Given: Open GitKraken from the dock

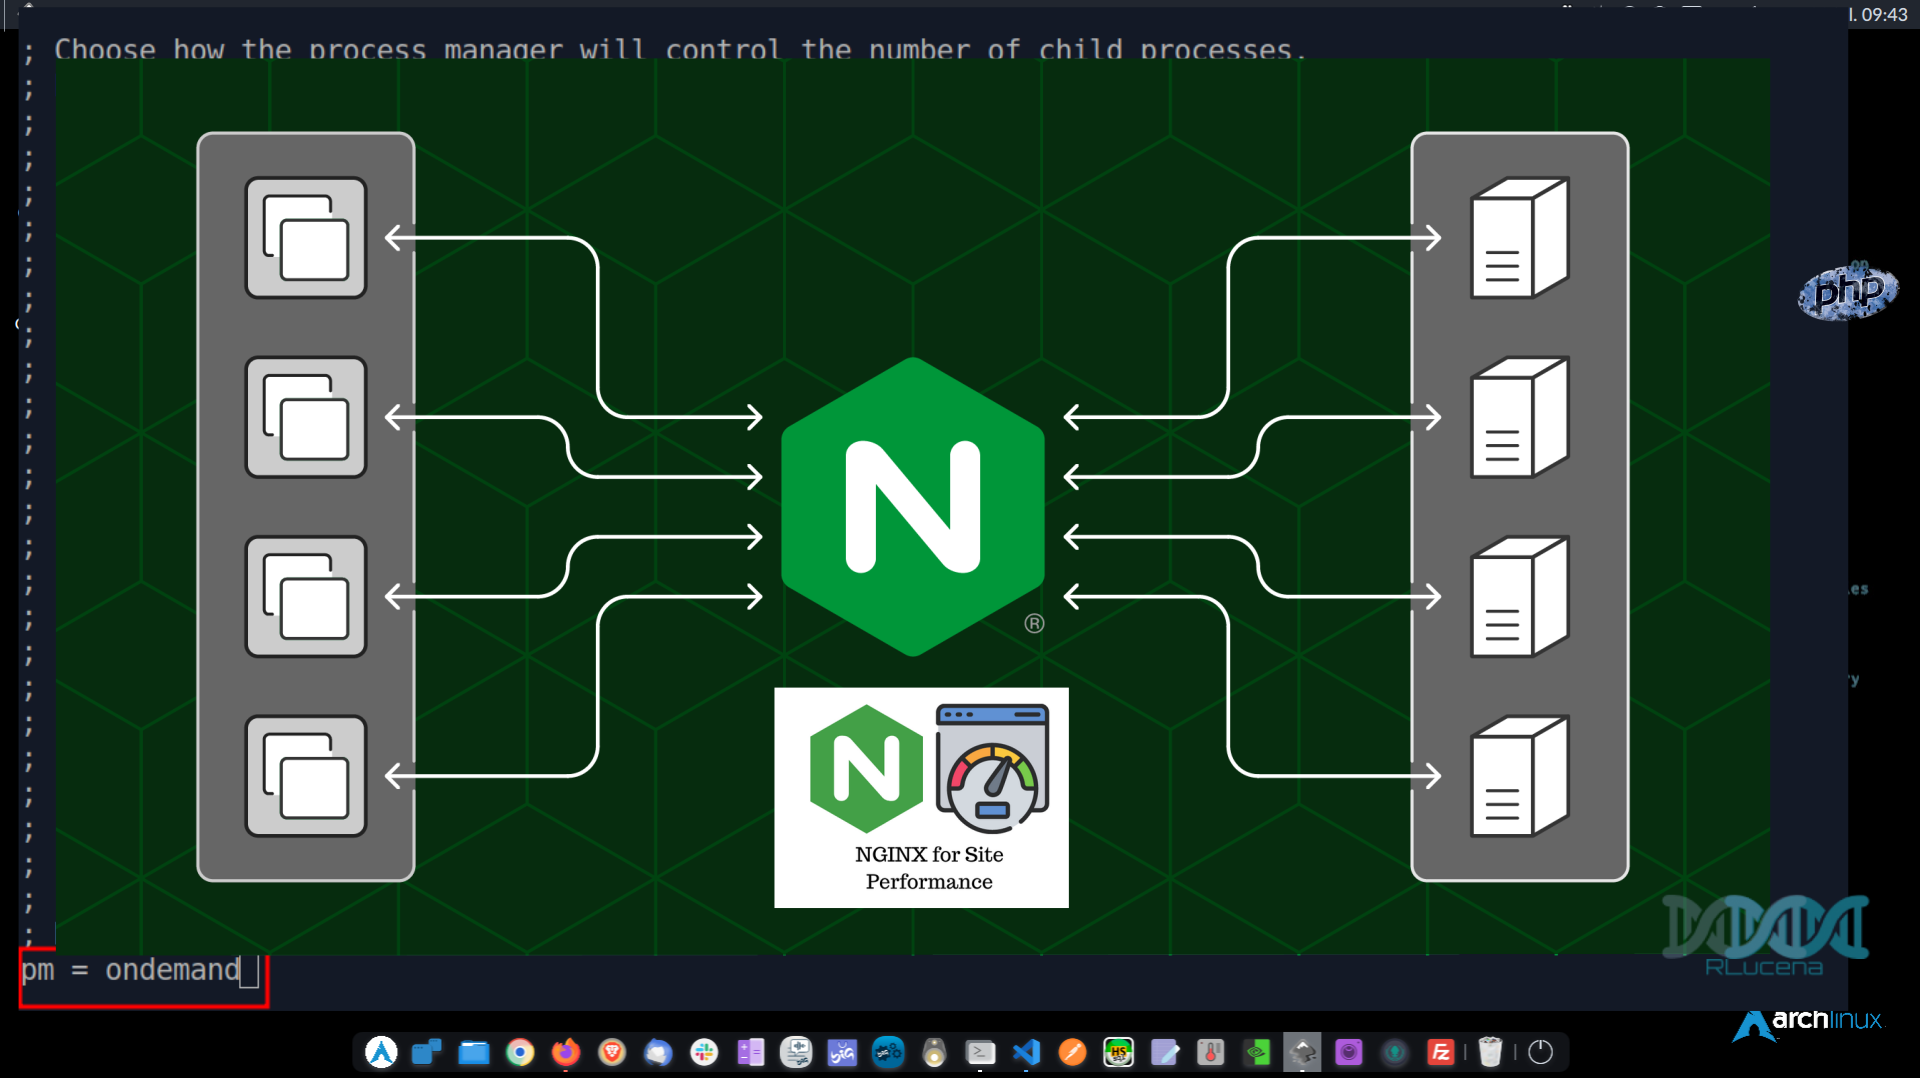Looking at the screenshot, I should coord(1394,1052).
